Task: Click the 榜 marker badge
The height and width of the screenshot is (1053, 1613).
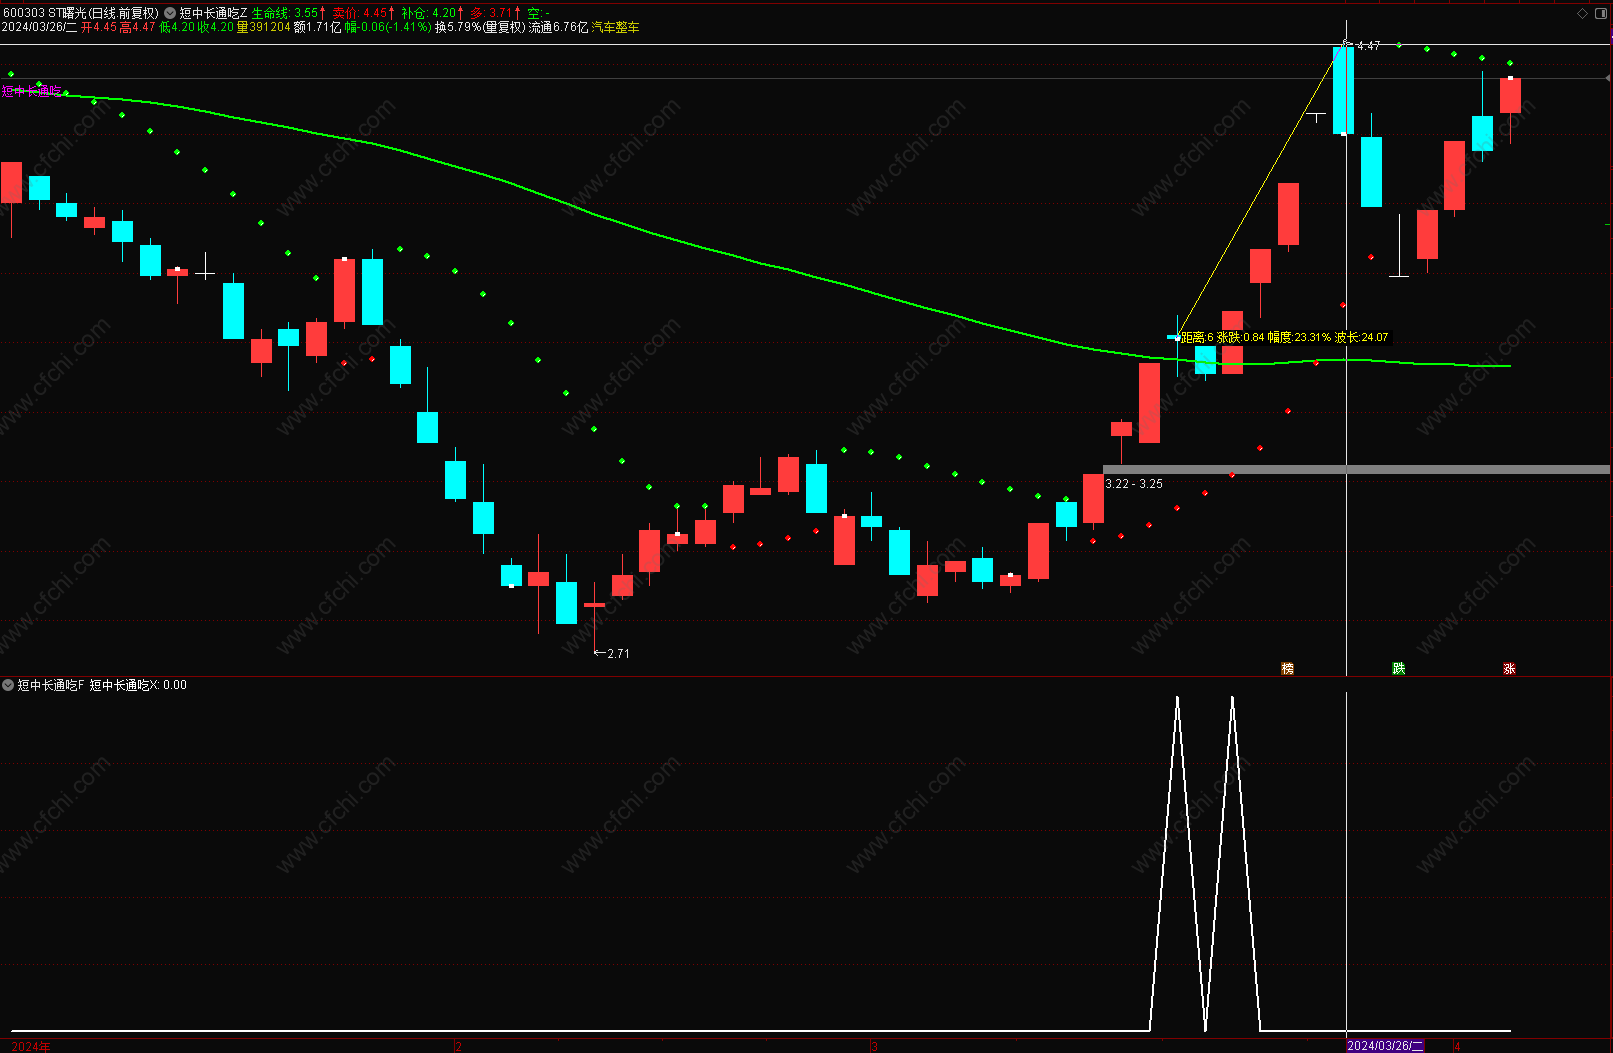Action: coord(1287,668)
